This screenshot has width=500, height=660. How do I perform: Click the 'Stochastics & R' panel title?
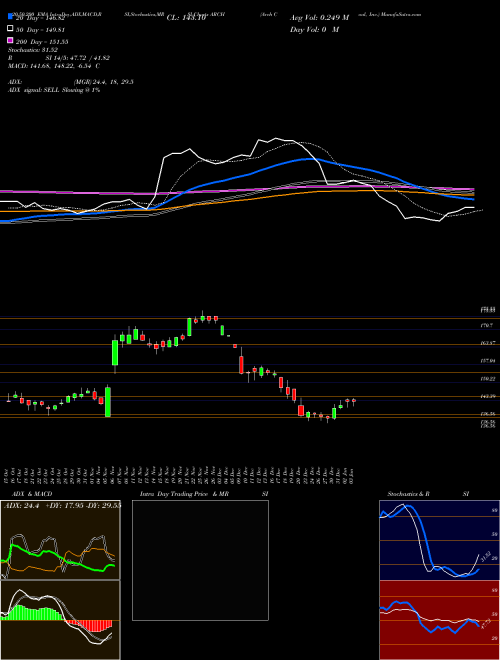coord(408,494)
